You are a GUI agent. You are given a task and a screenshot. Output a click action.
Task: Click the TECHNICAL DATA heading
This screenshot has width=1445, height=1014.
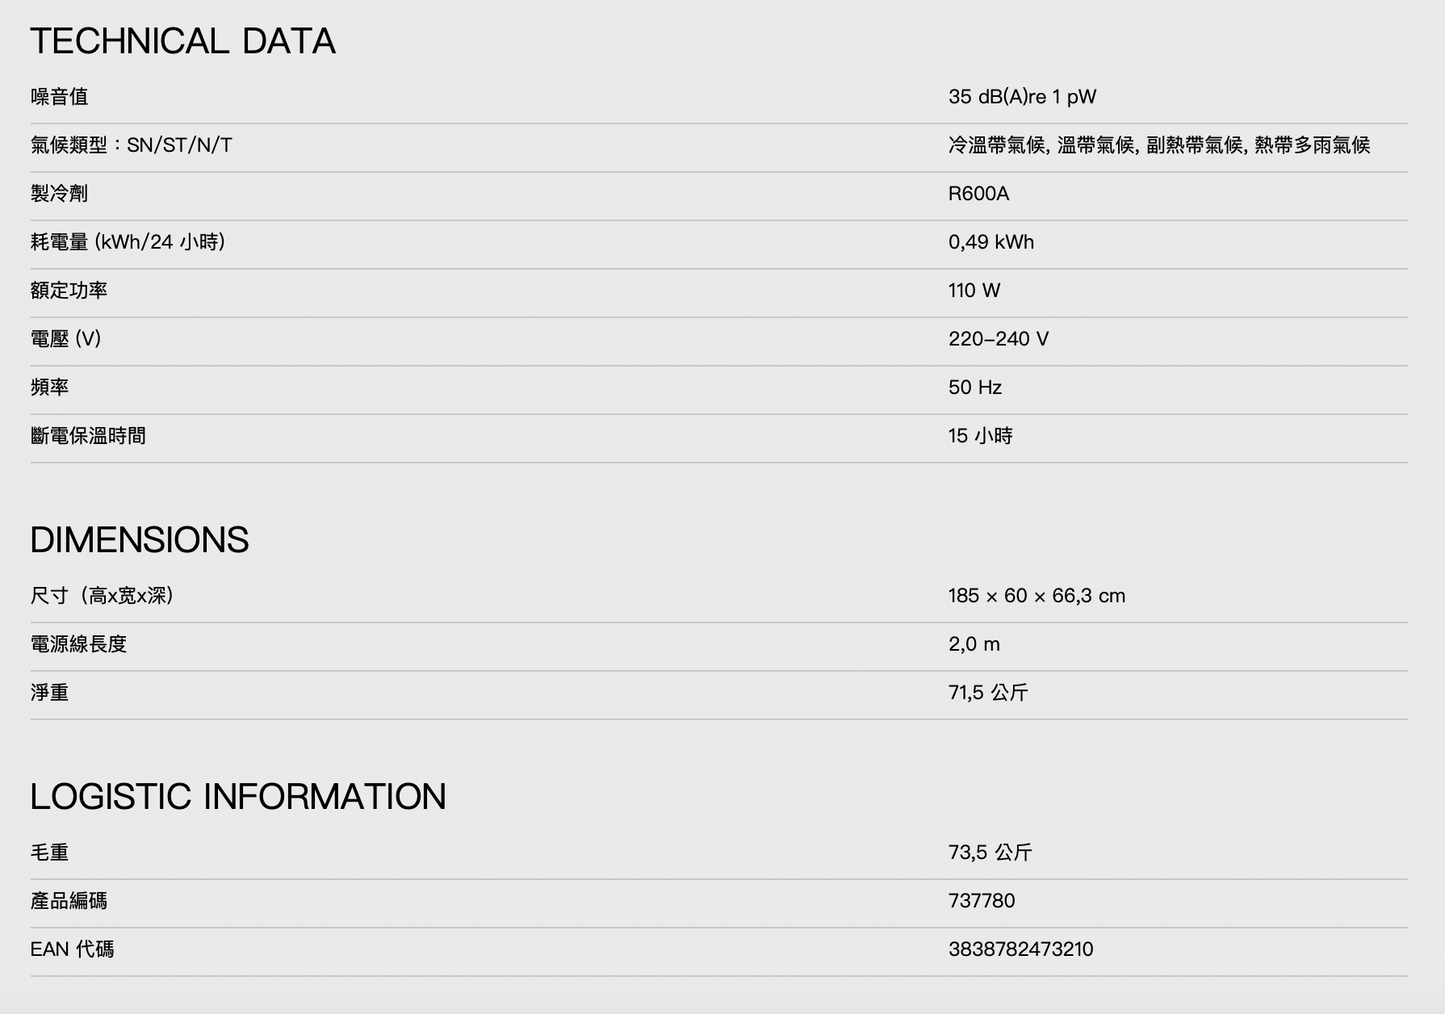(183, 41)
